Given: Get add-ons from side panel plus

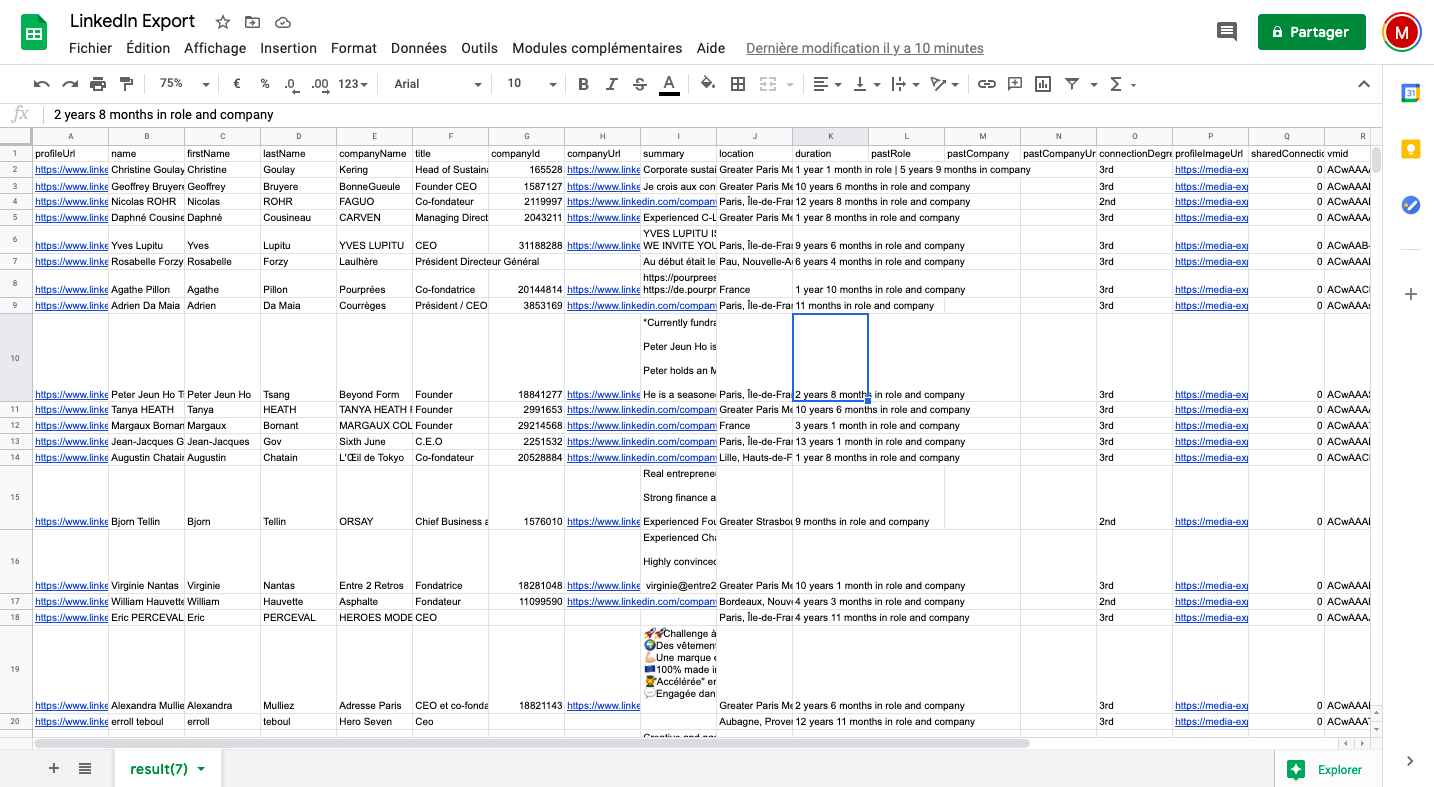Looking at the screenshot, I should [1410, 294].
